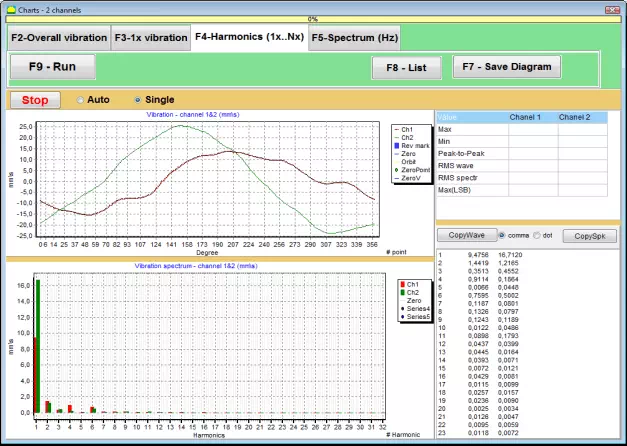Choose the Single radio option
The width and height of the screenshot is (627, 446).
tap(154, 100)
